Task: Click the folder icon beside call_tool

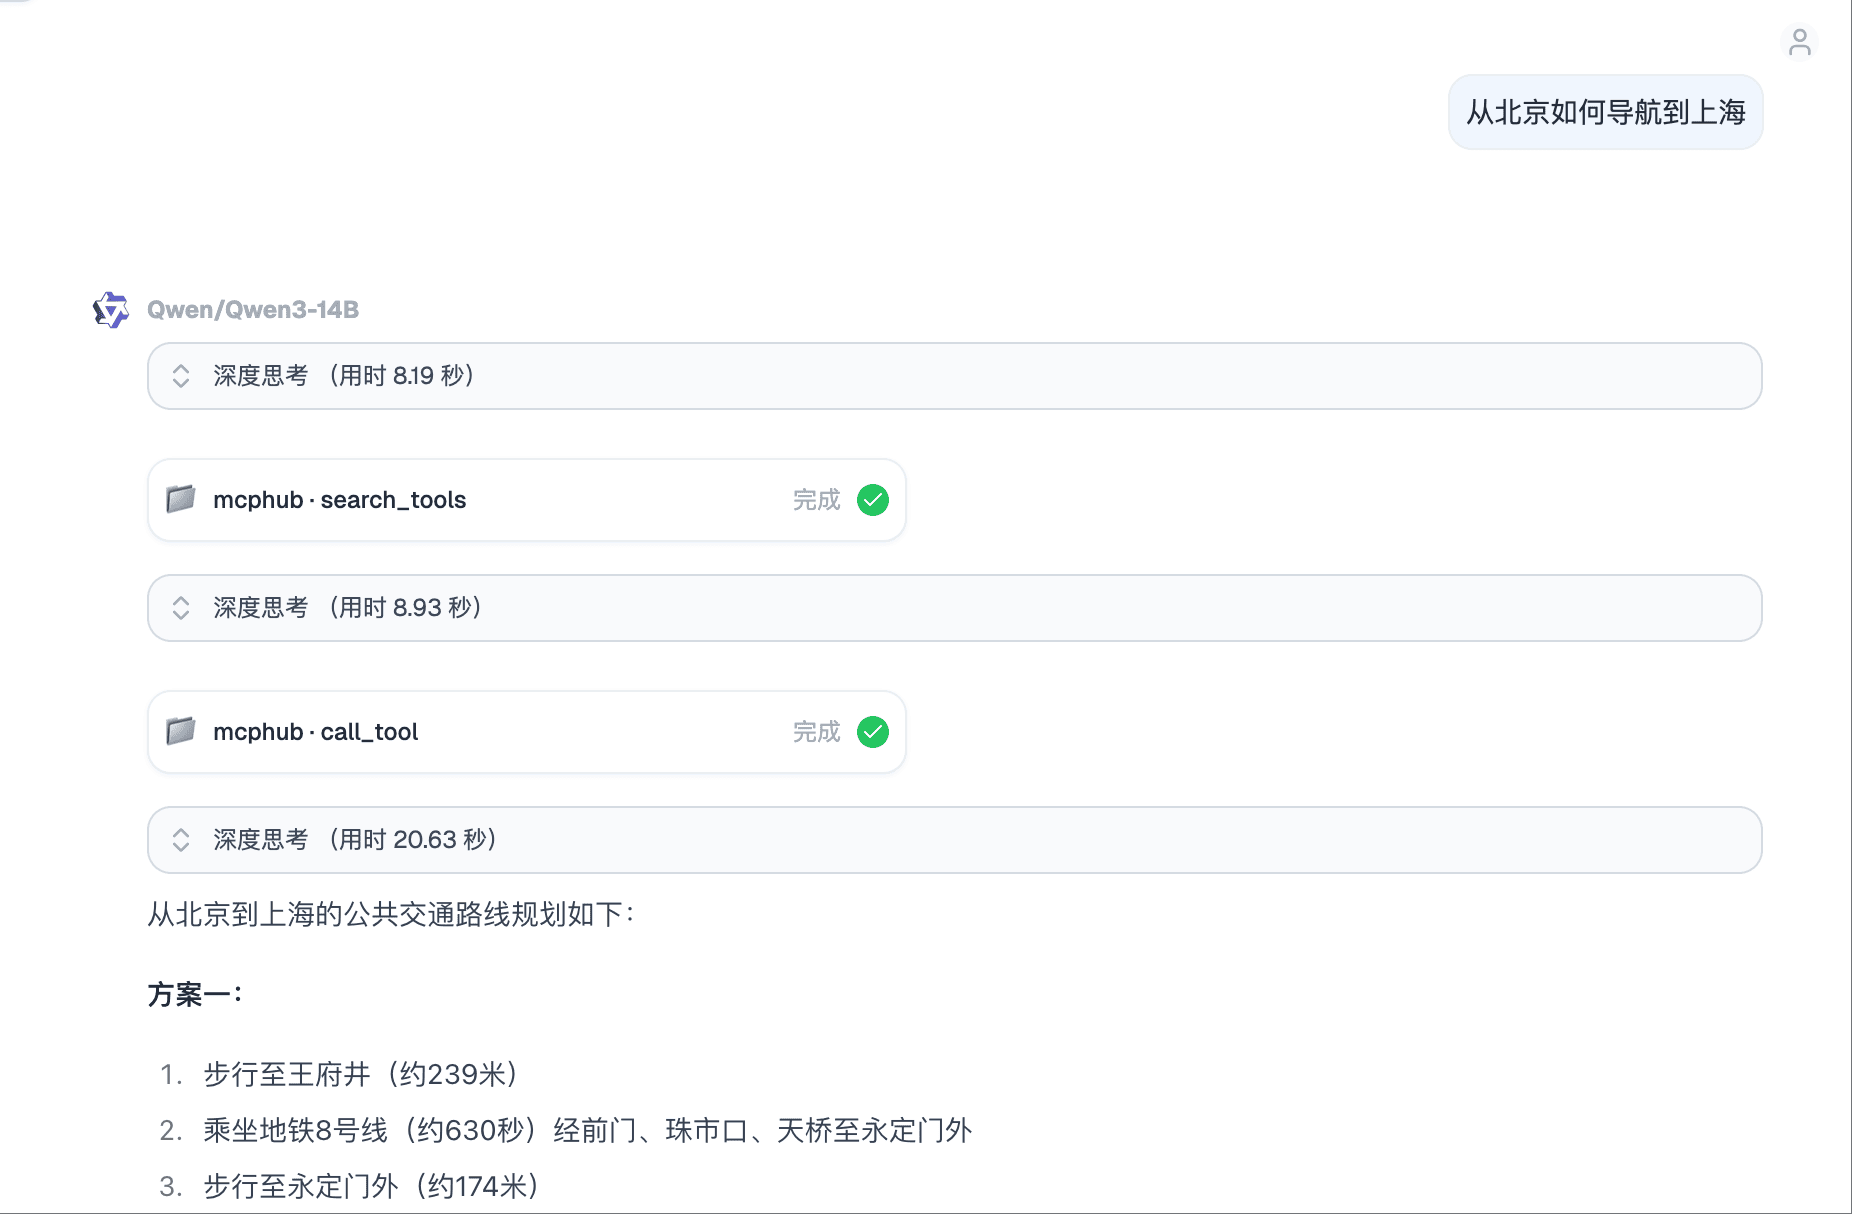Action: [181, 731]
